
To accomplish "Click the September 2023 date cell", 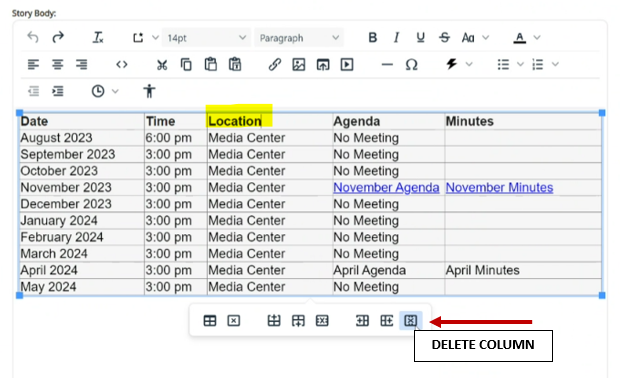I will (x=82, y=154).
